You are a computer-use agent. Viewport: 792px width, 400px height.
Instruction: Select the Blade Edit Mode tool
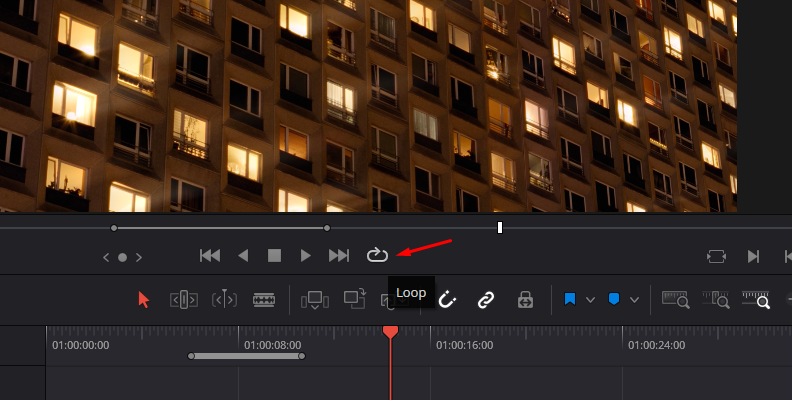coord(264,300)
